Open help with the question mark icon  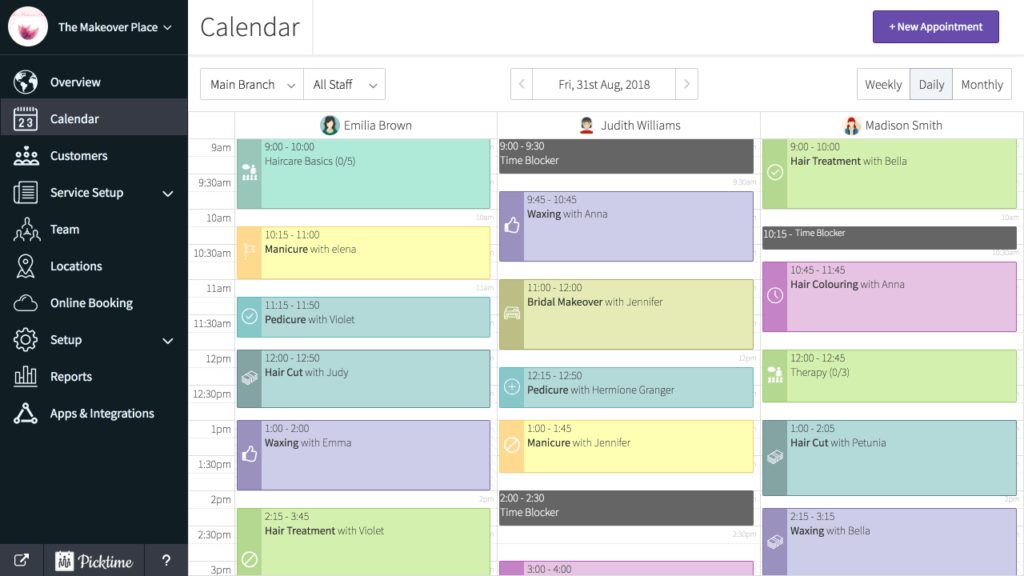[166, 560]
